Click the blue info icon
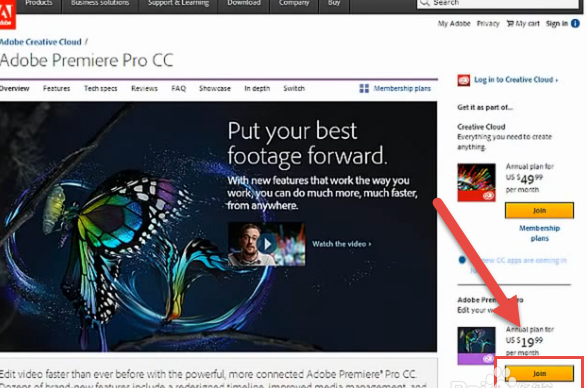The image size is (587, 388). (575, 24)
